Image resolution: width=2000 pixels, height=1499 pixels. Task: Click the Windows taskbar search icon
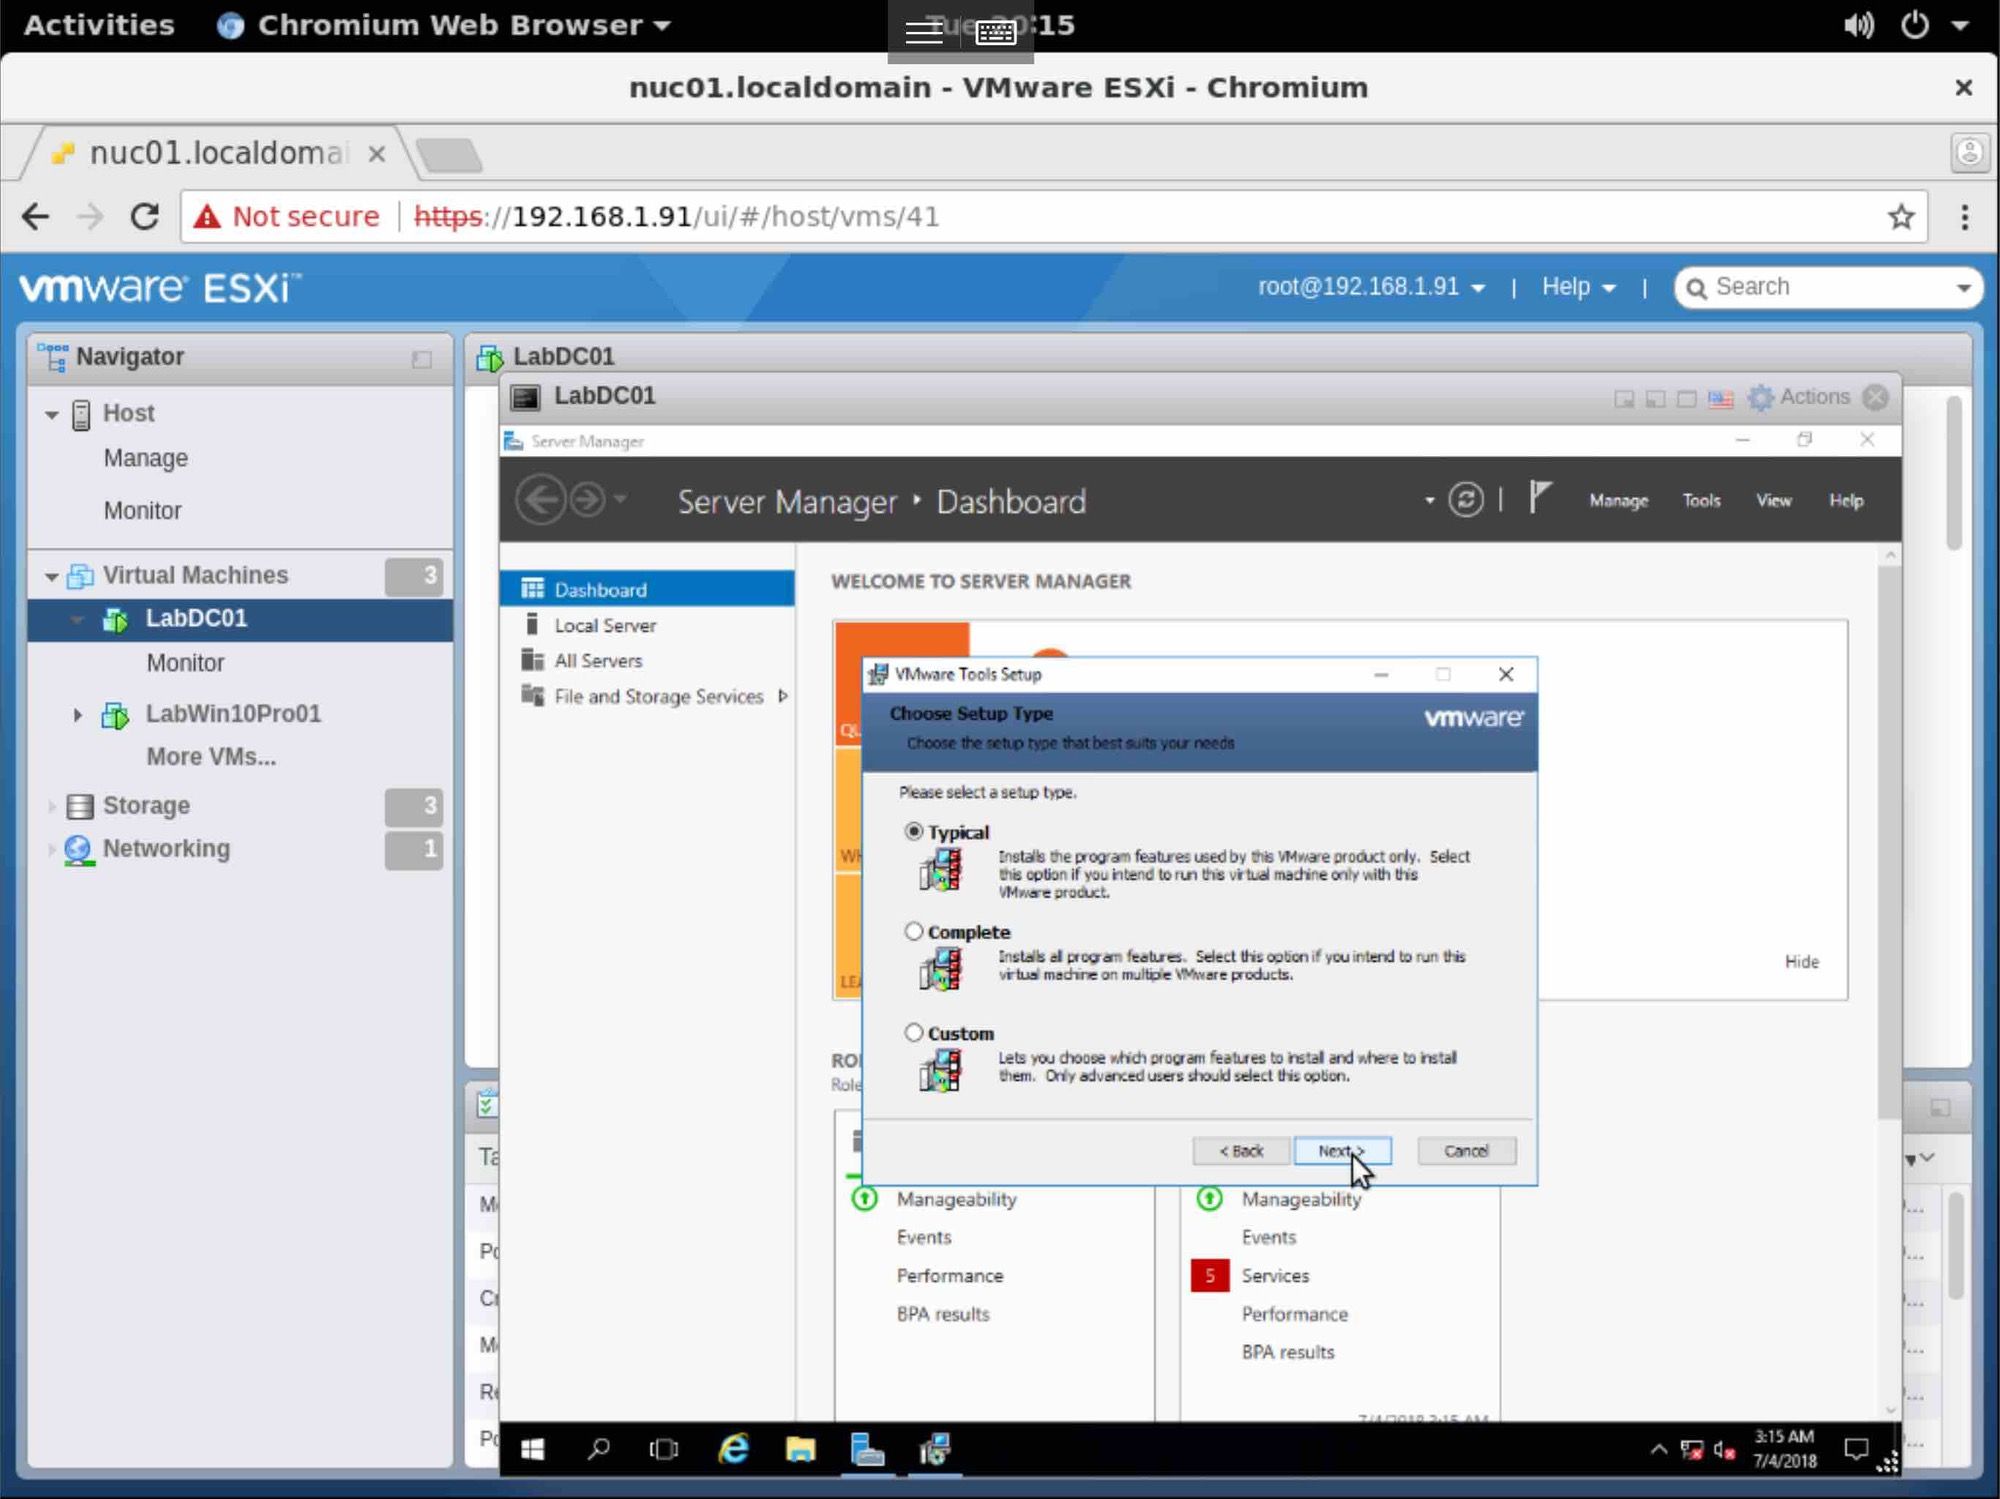[x=598, y=1449]
